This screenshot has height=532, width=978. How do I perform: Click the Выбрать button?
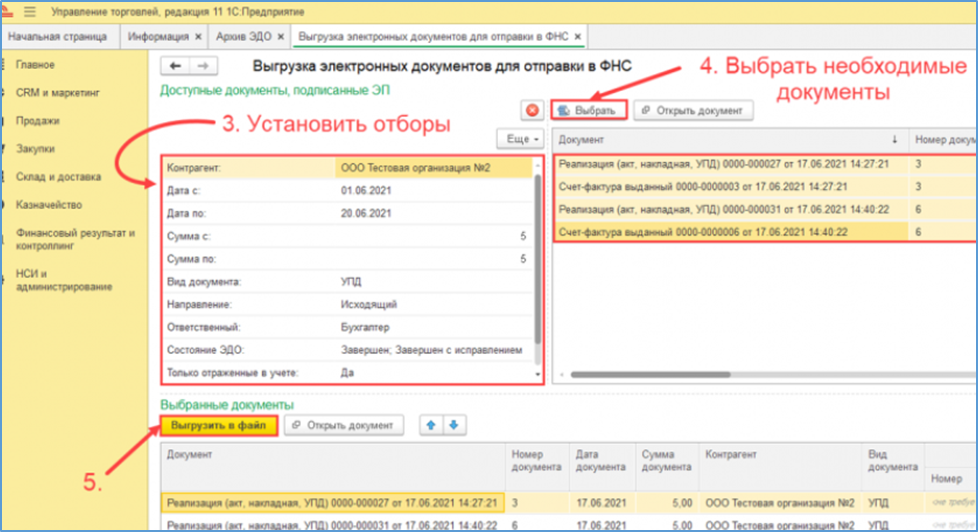pyautogui.click(x=589, y=110)
